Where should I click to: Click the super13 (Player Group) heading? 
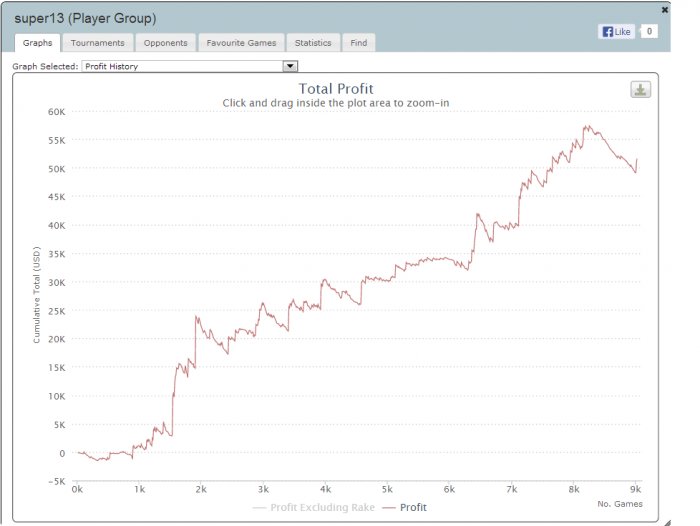[85, 18]
